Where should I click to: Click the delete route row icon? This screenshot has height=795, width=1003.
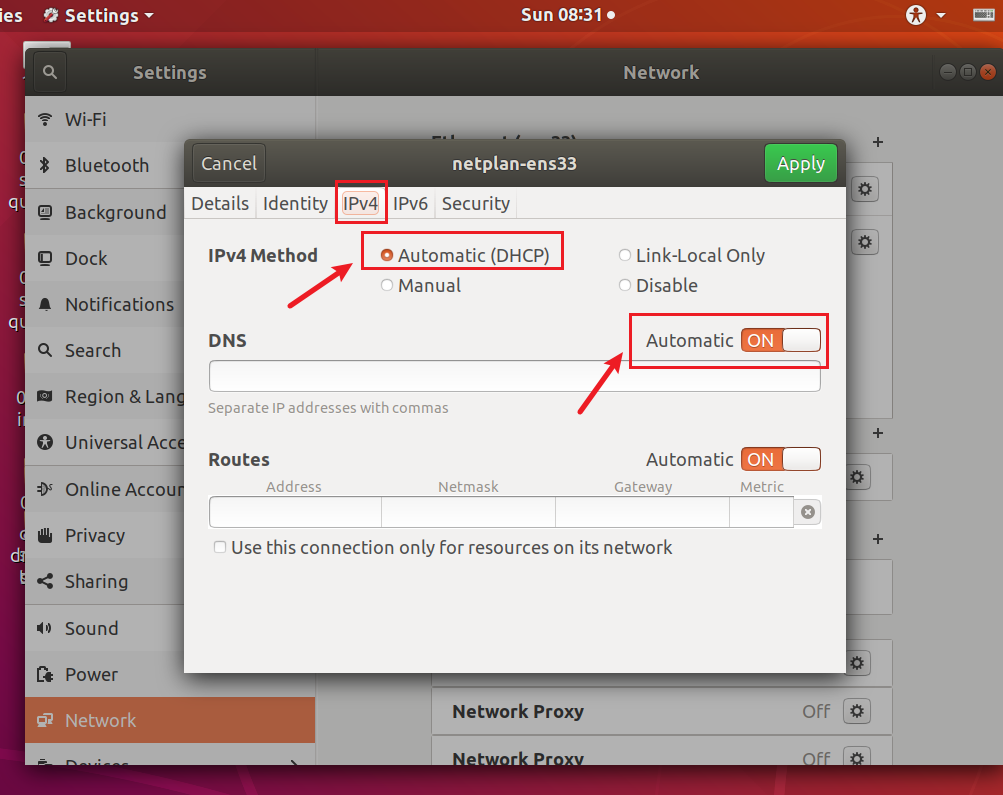(x=808, y=512)
